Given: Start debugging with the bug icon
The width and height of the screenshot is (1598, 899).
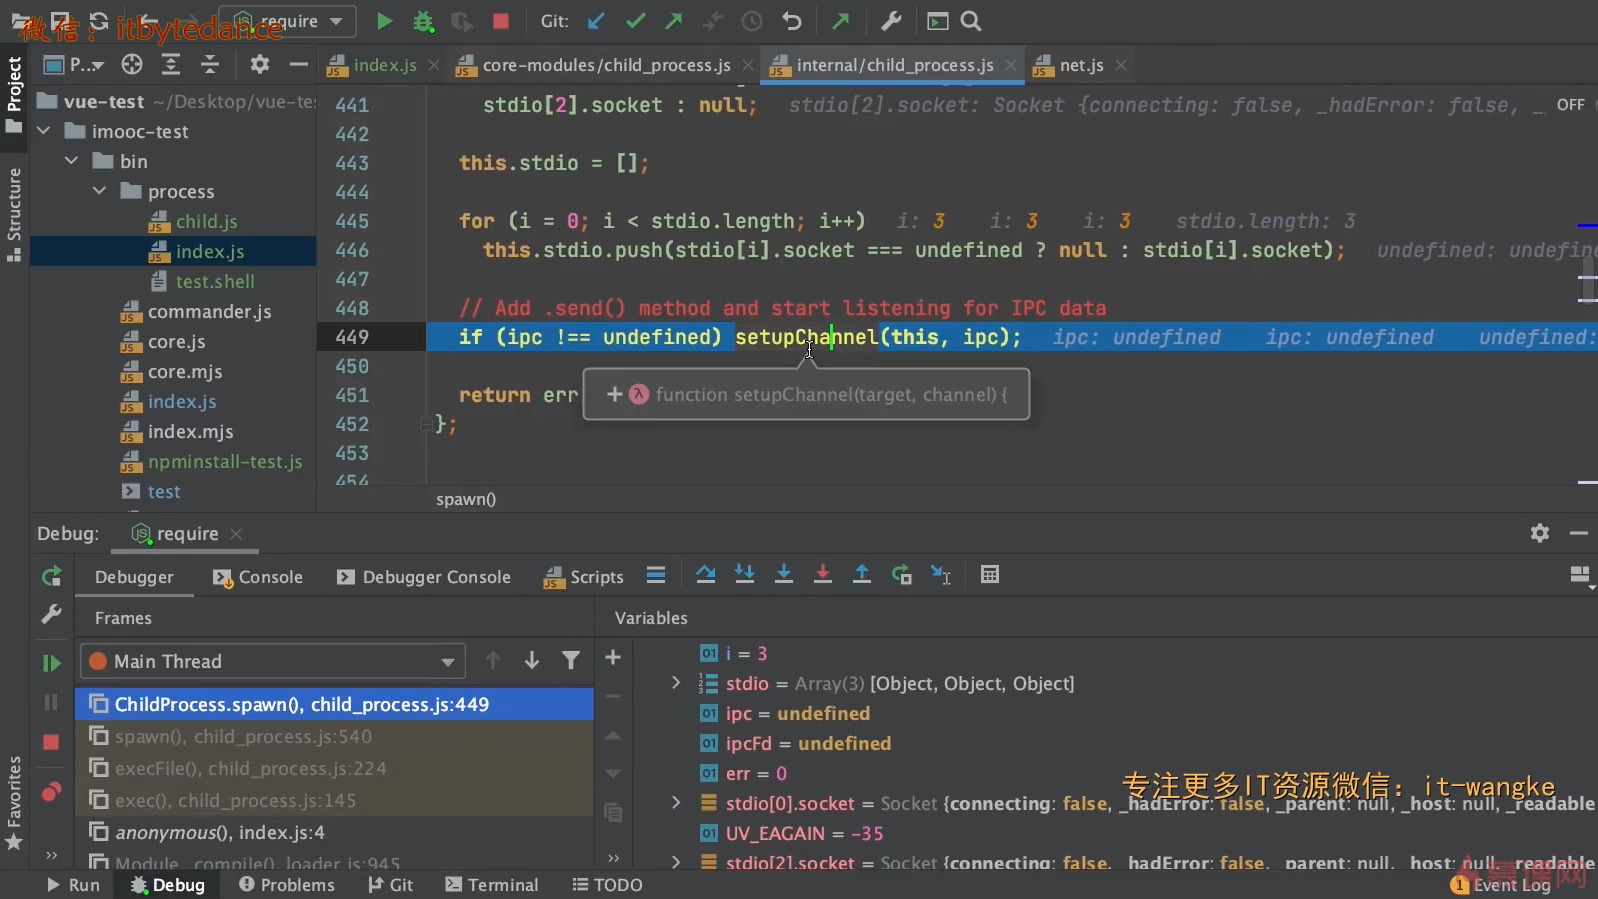Looking at the screenshot, I should (x=423, y=21).
